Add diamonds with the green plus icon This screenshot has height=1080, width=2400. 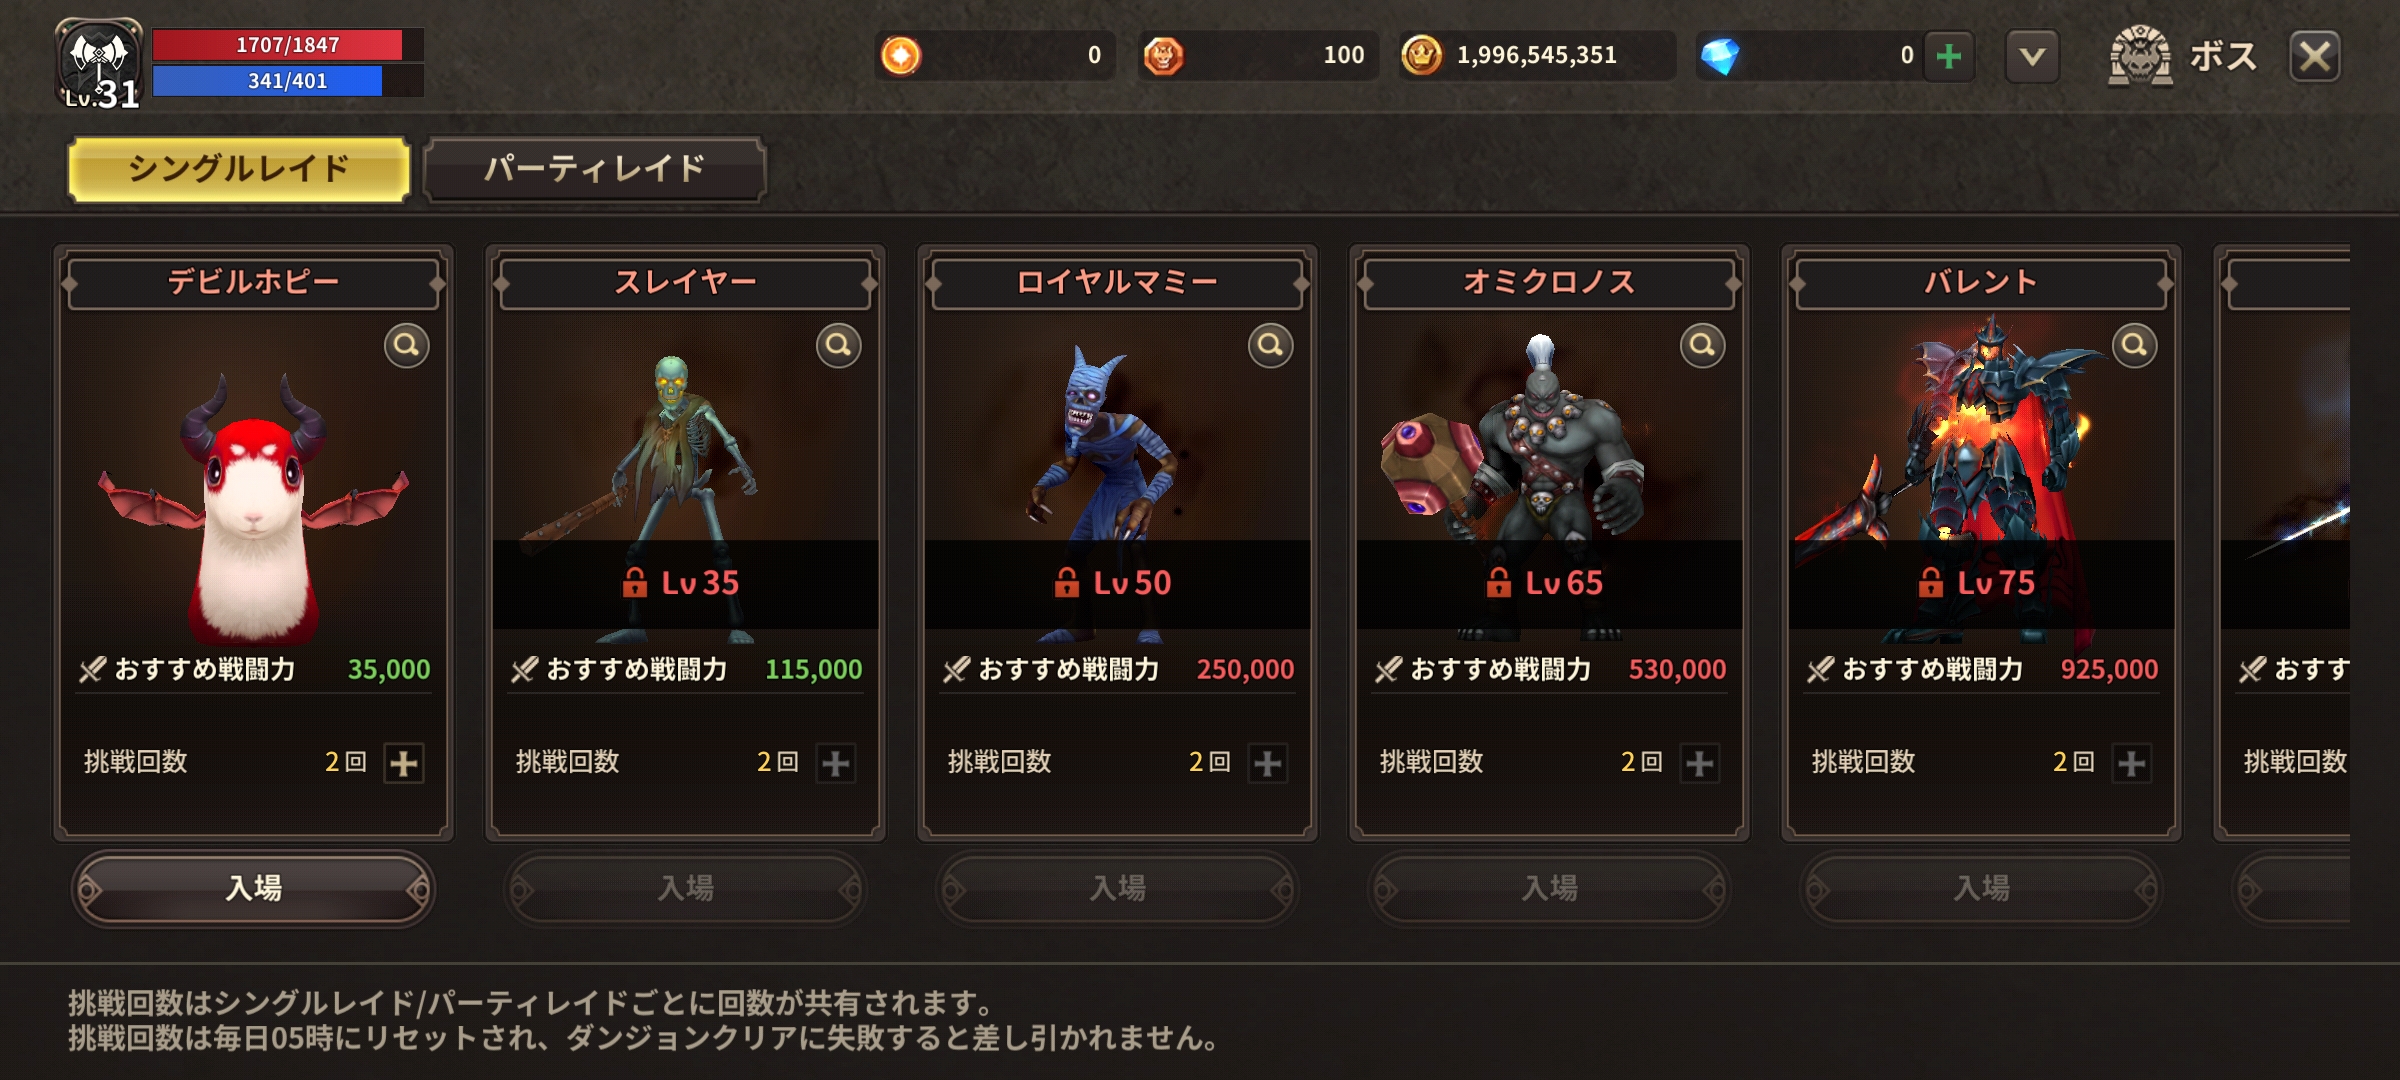point(1948,56)
